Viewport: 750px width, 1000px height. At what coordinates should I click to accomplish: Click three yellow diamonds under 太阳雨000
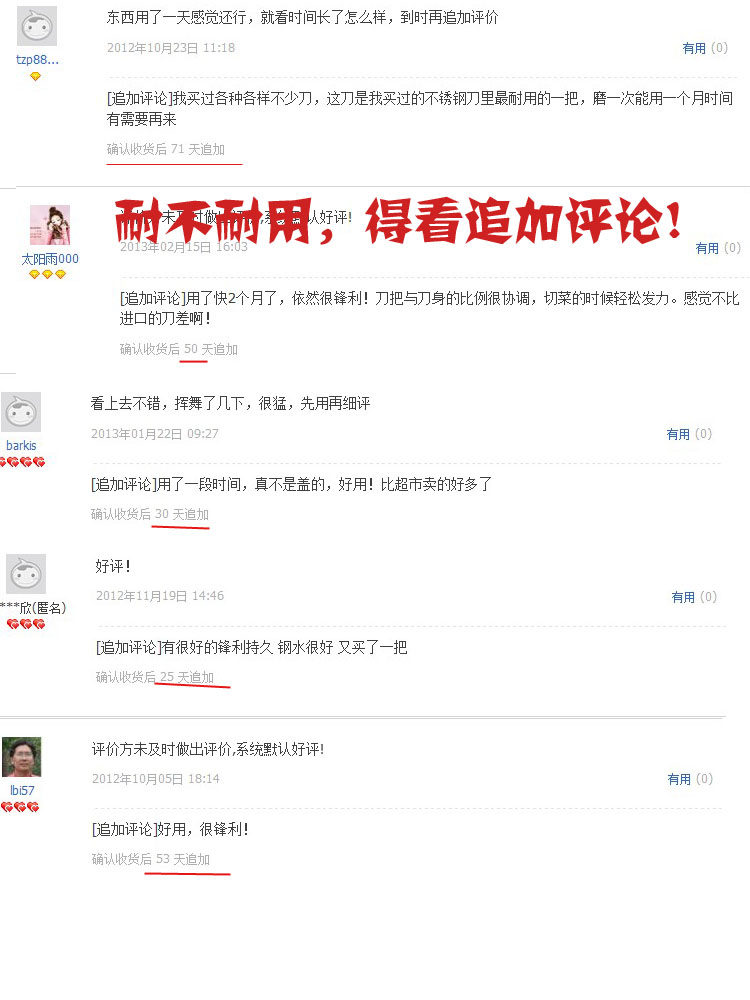click(x=47, y=274)
